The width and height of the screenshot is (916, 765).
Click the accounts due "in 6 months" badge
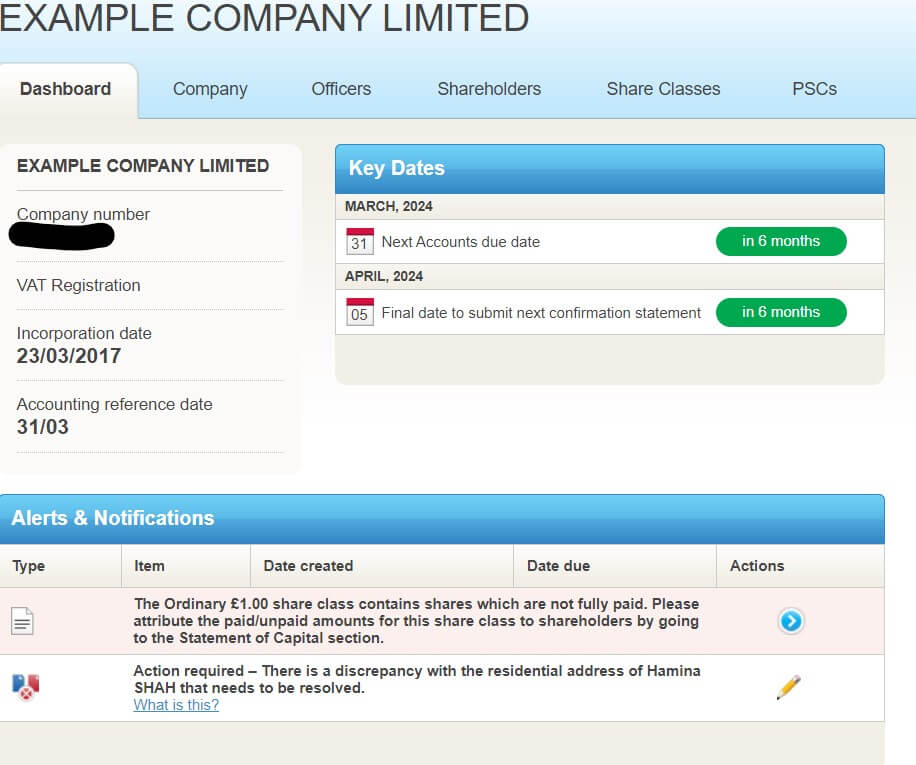point(781,241)
